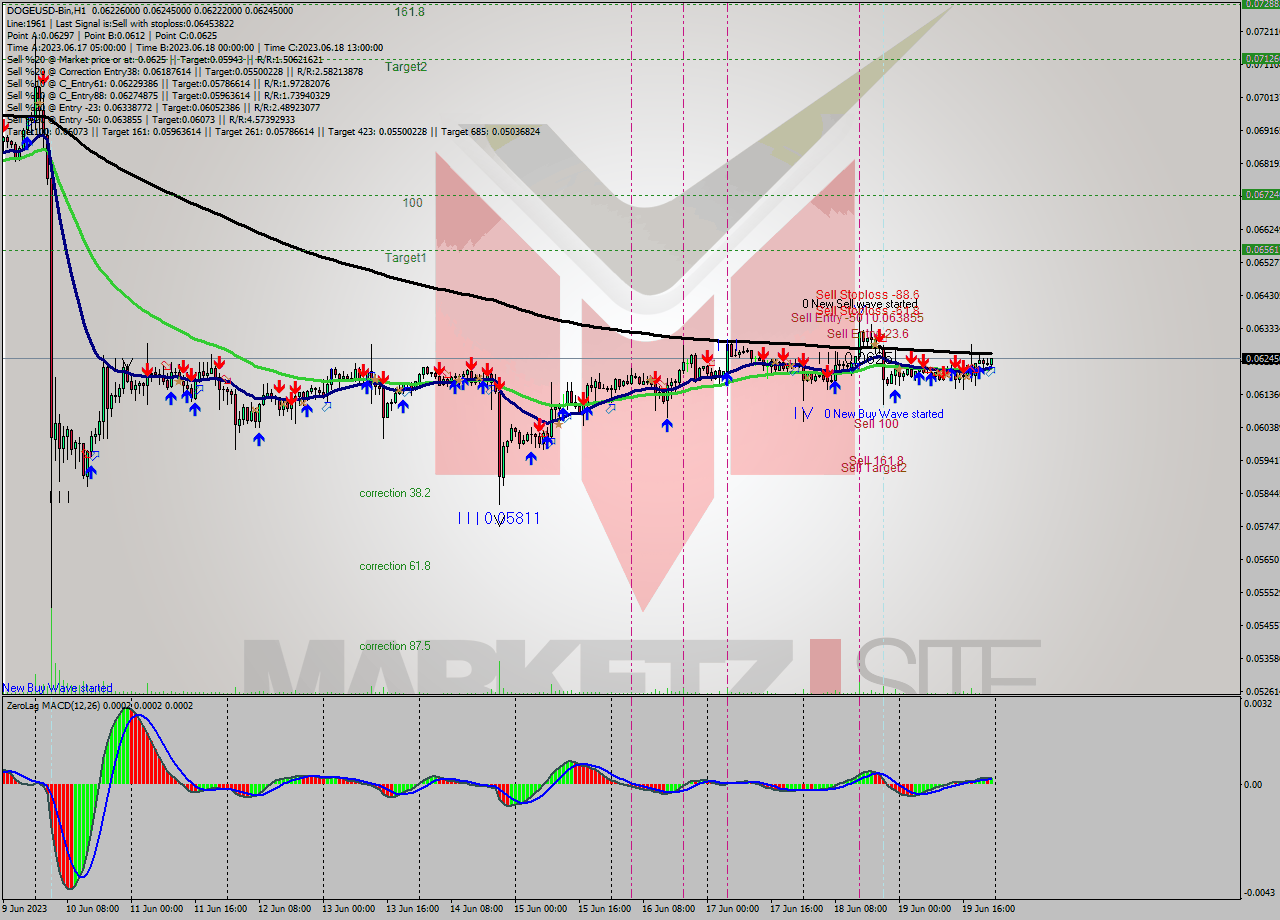Click the 0.06038 price axis value

pyautogui.click(x=1263, y=427)
